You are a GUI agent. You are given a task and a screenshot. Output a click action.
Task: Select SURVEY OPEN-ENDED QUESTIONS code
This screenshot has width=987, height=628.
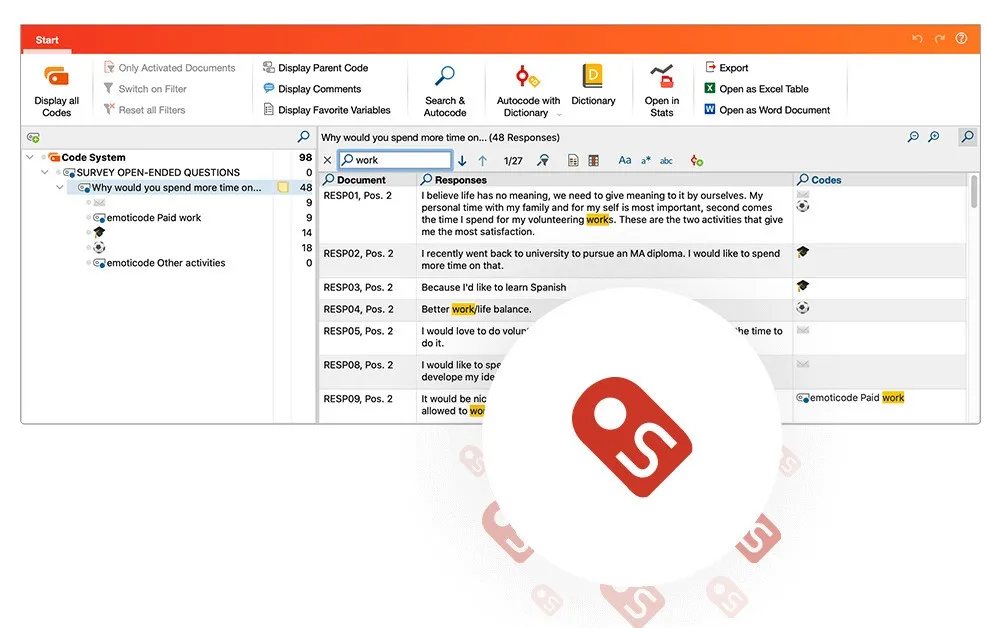click(158, 172)
